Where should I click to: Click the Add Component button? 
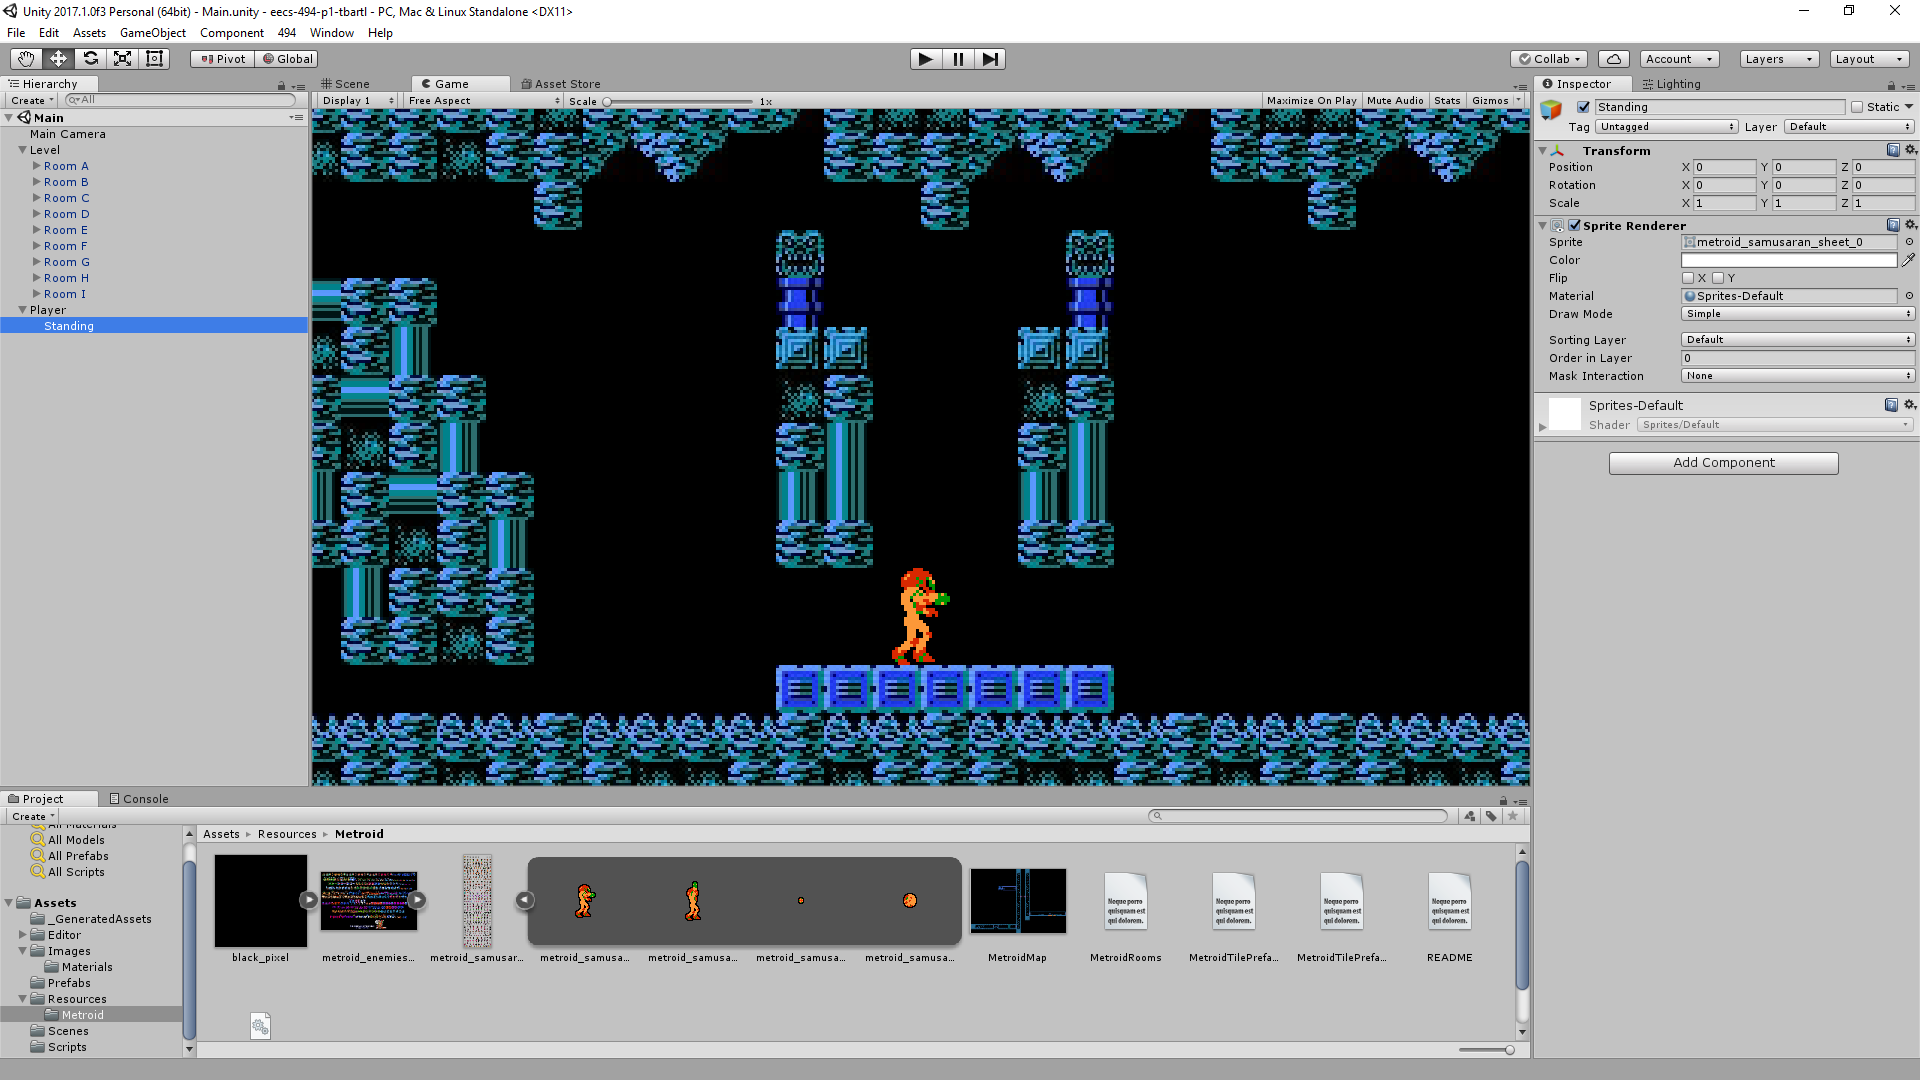1723,463
